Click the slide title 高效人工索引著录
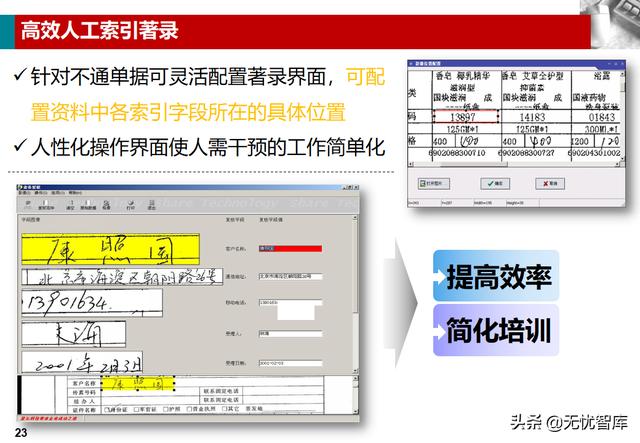This screenshot has height=443, width=640. 100,31
